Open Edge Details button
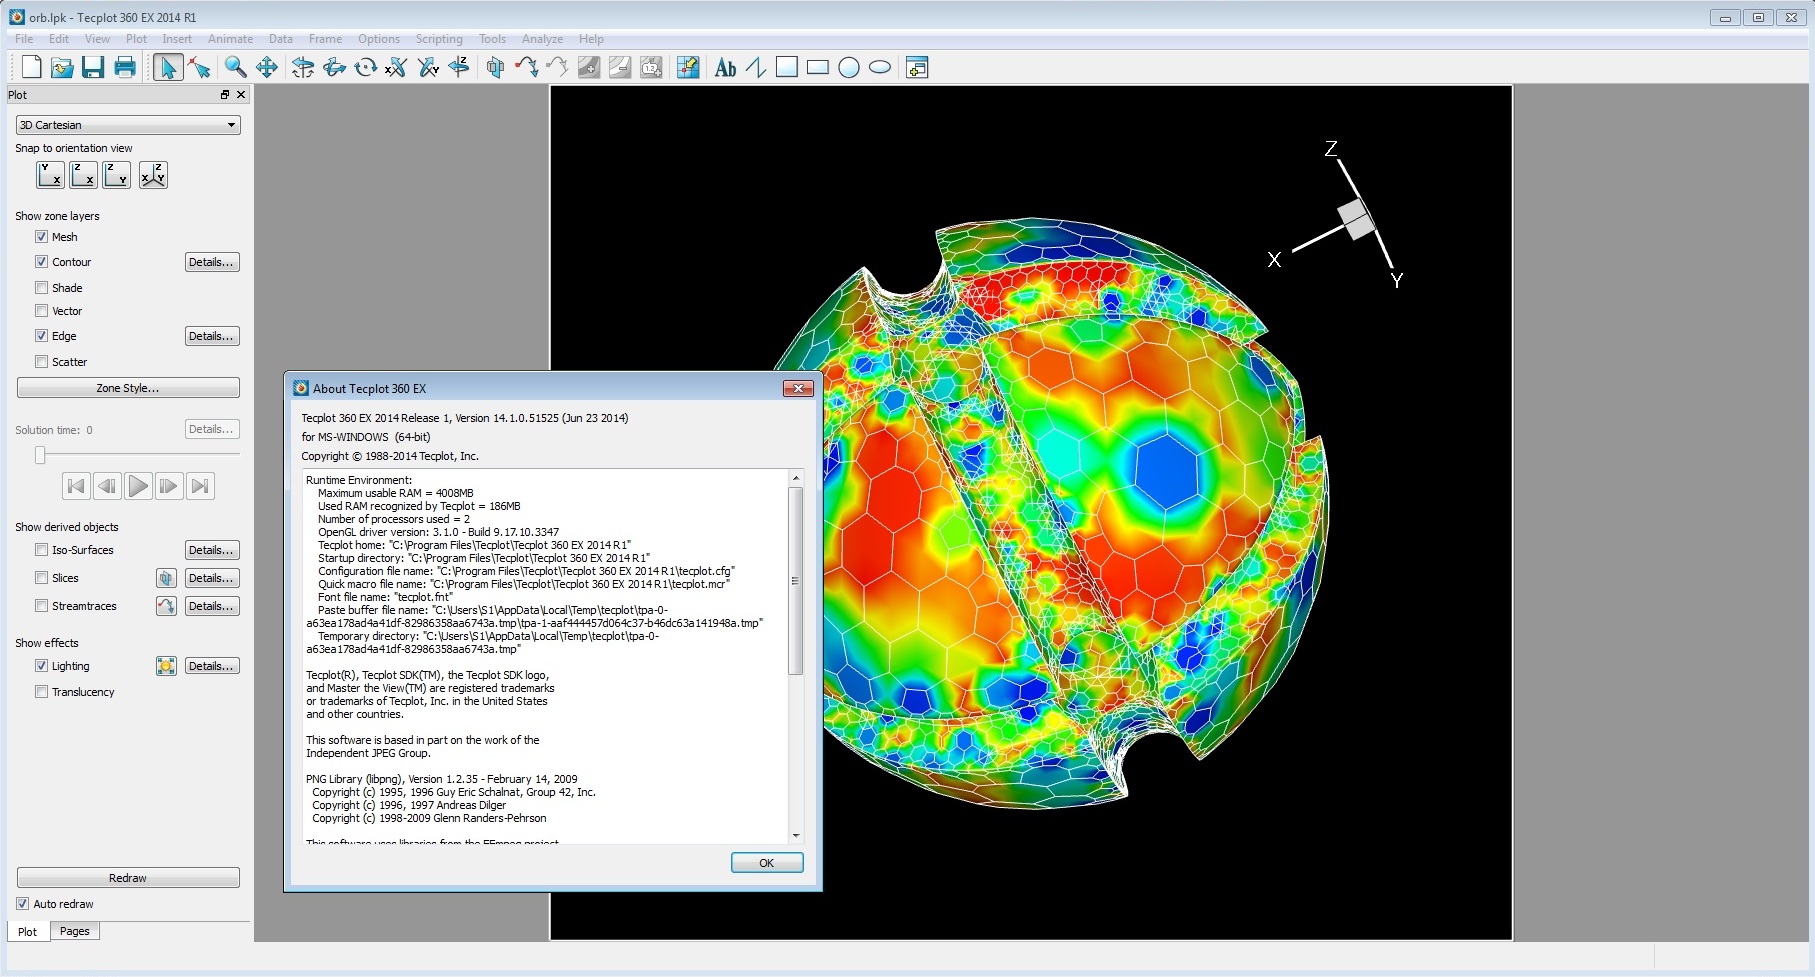This screenshot has height=977, width=1815. (x=212, y=336)
